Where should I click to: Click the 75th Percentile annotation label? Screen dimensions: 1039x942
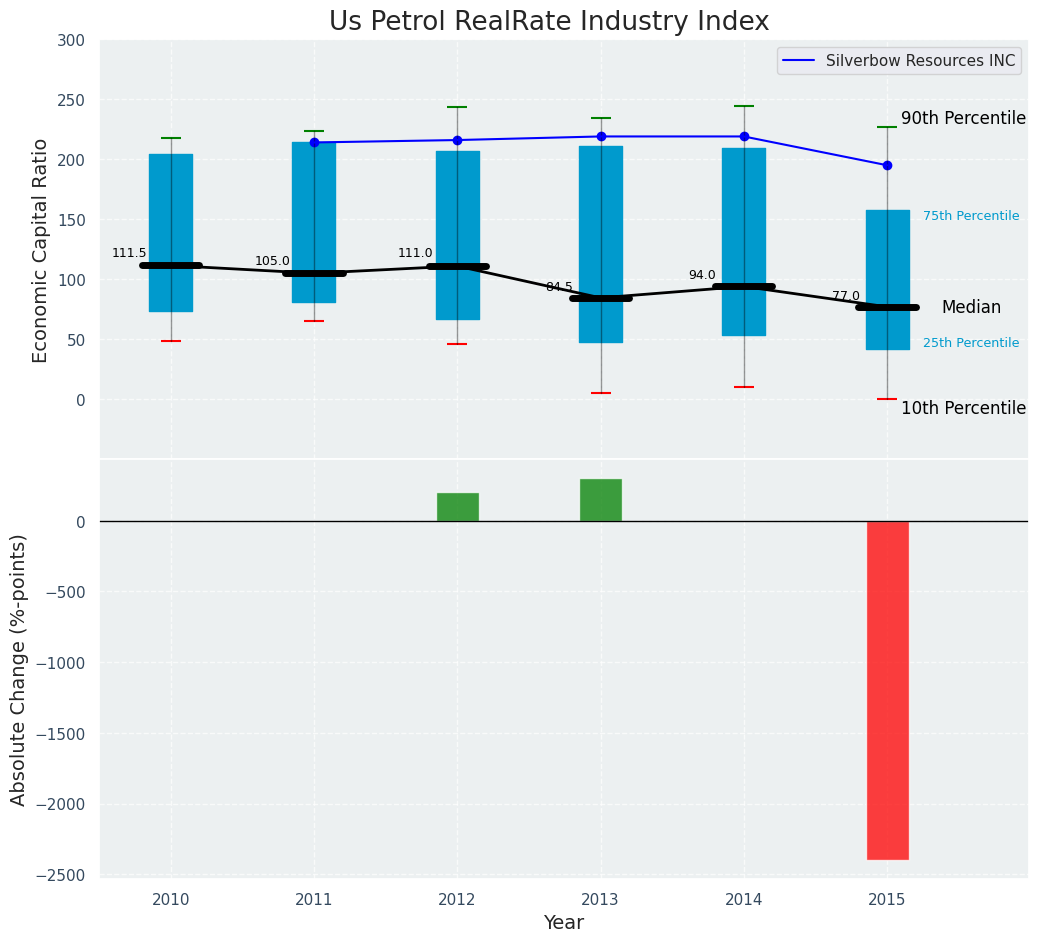[x=970, y=216]
